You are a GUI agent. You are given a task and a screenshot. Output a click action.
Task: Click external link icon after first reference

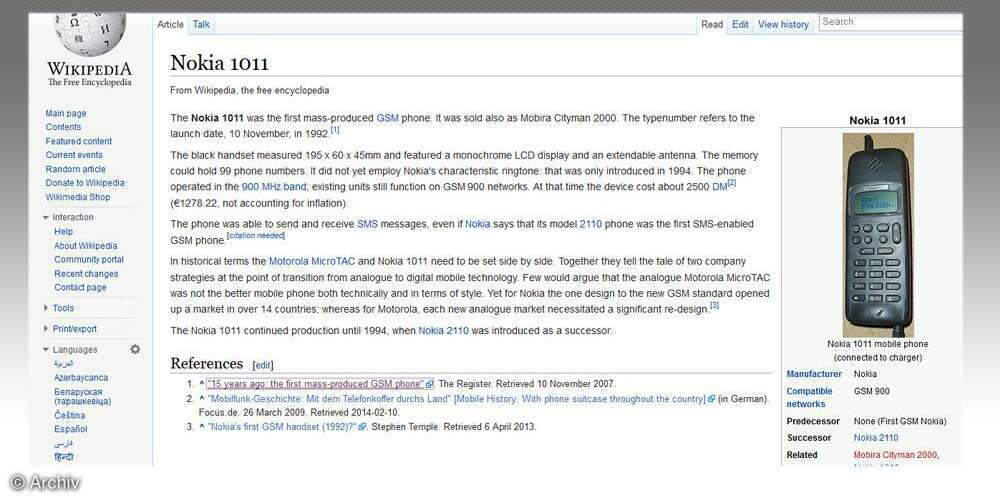pos(430,384)
